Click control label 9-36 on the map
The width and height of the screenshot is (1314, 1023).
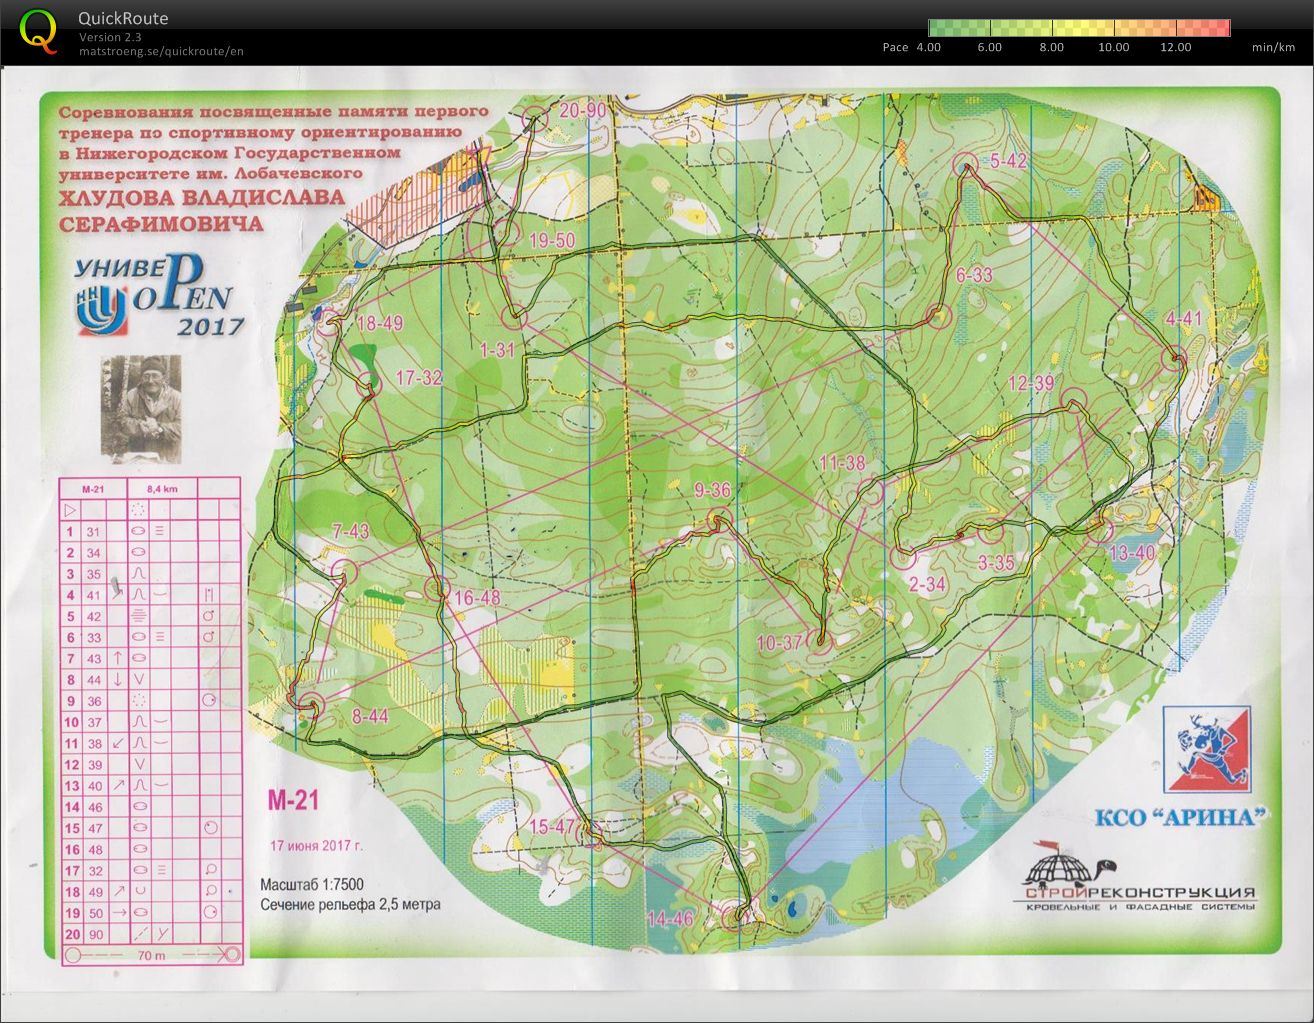pos(712,490)
